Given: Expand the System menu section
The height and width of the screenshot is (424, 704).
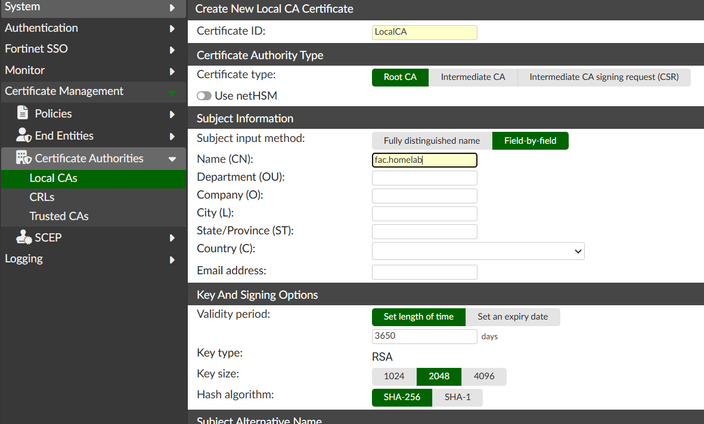Looking at the screenshot, I should tap(173, 8).
